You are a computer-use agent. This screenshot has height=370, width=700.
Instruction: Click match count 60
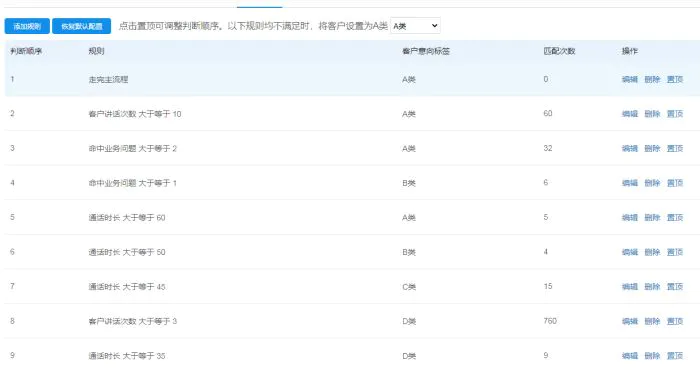(548, 113)
